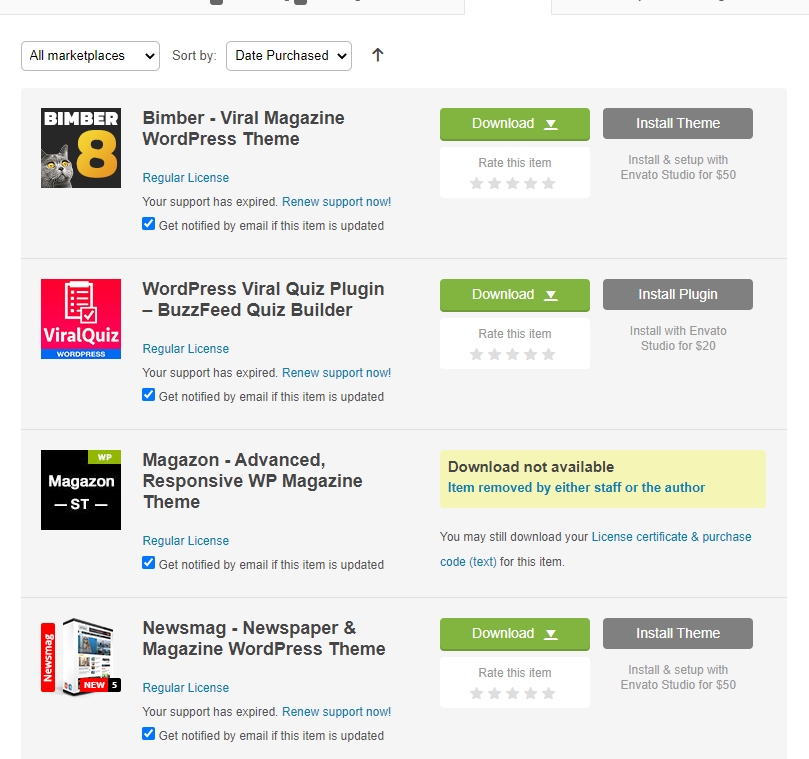Rate Bimber four stars
The image size is (809, 759).
pyautogui.click(x=530, y=183)
